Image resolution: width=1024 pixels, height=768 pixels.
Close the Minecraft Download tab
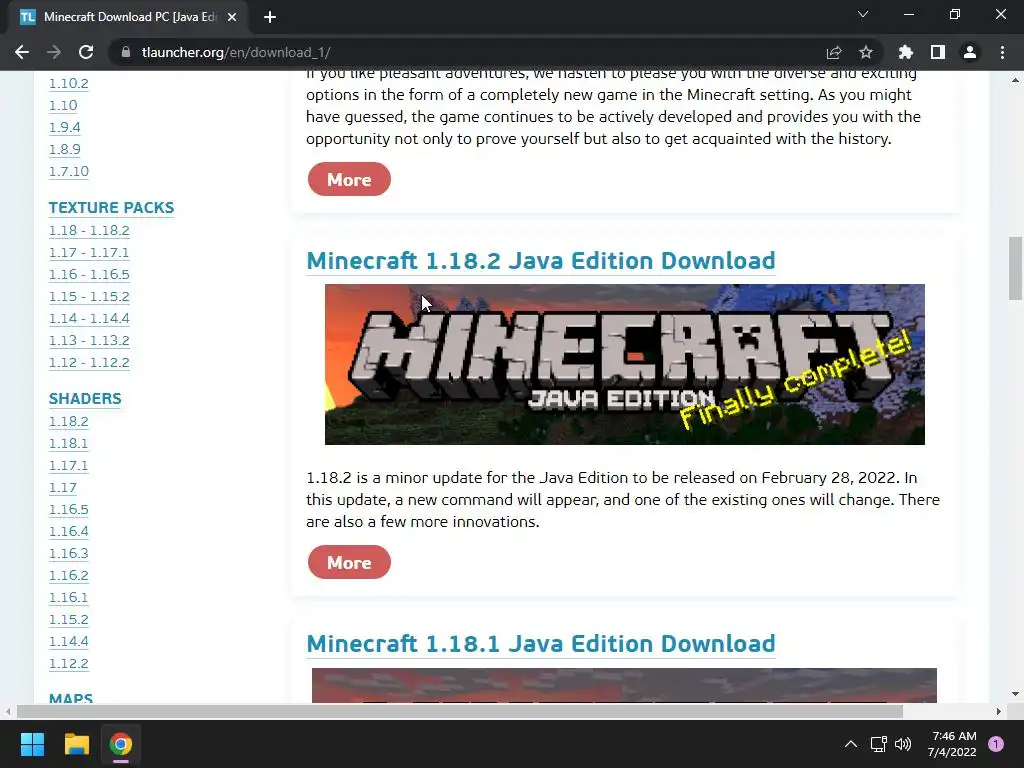232,17
